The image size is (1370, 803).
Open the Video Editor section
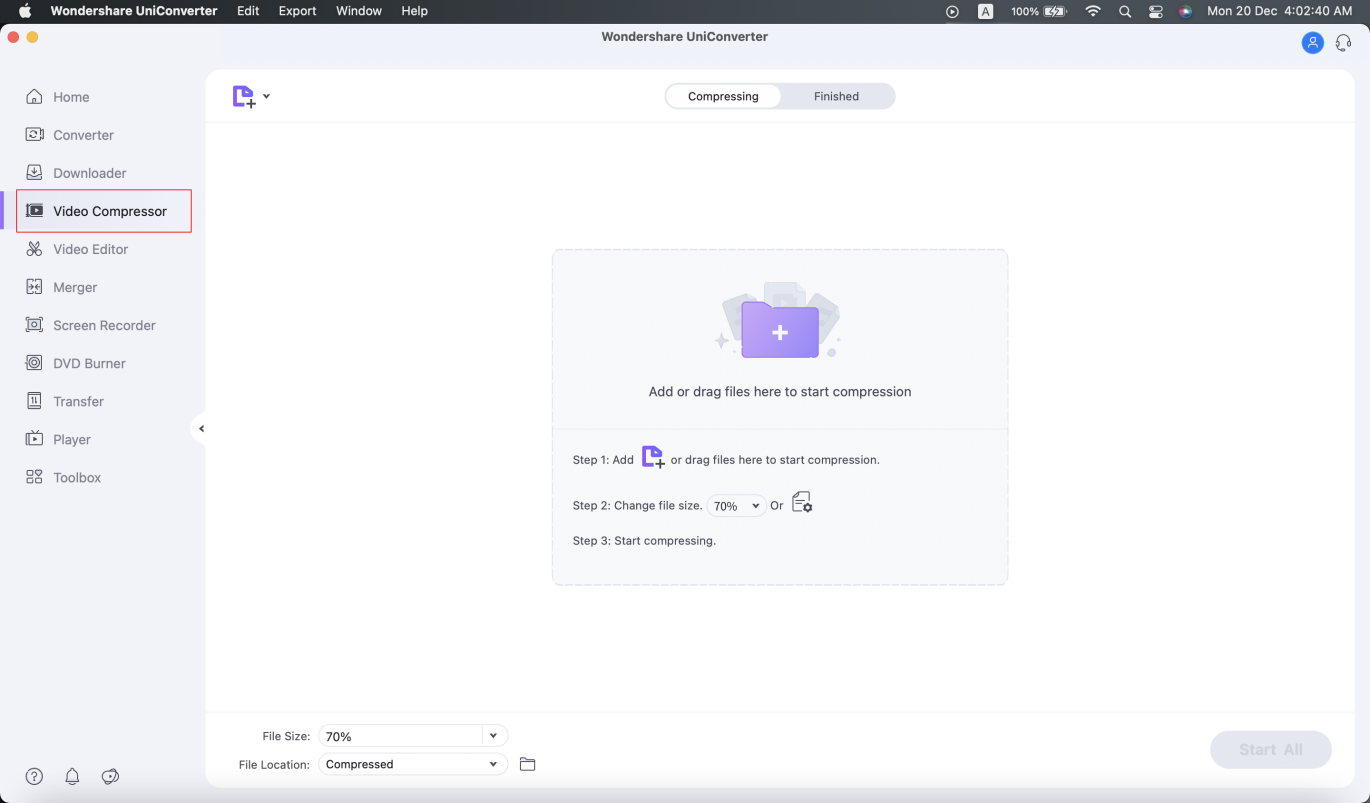coord(76,249)
